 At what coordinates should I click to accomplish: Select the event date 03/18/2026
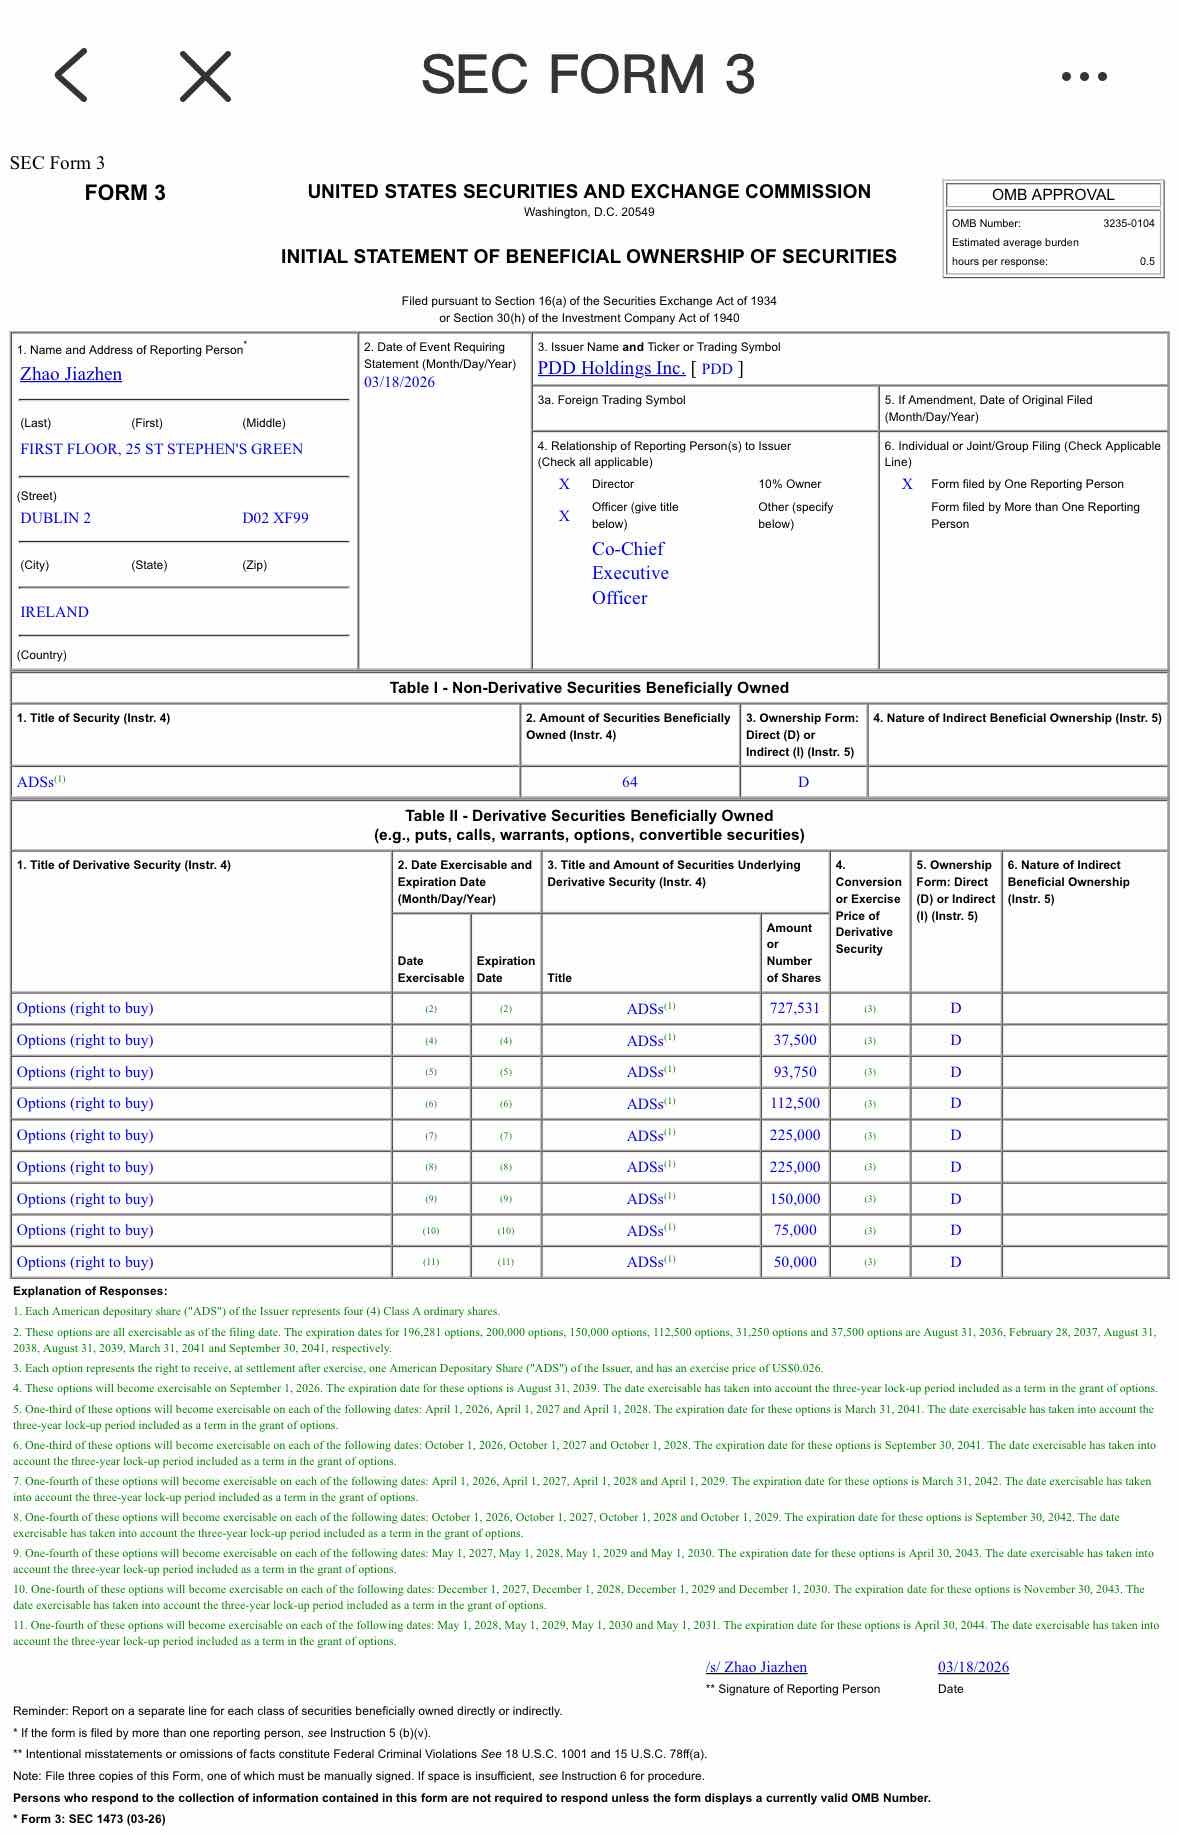coord(399,382)
